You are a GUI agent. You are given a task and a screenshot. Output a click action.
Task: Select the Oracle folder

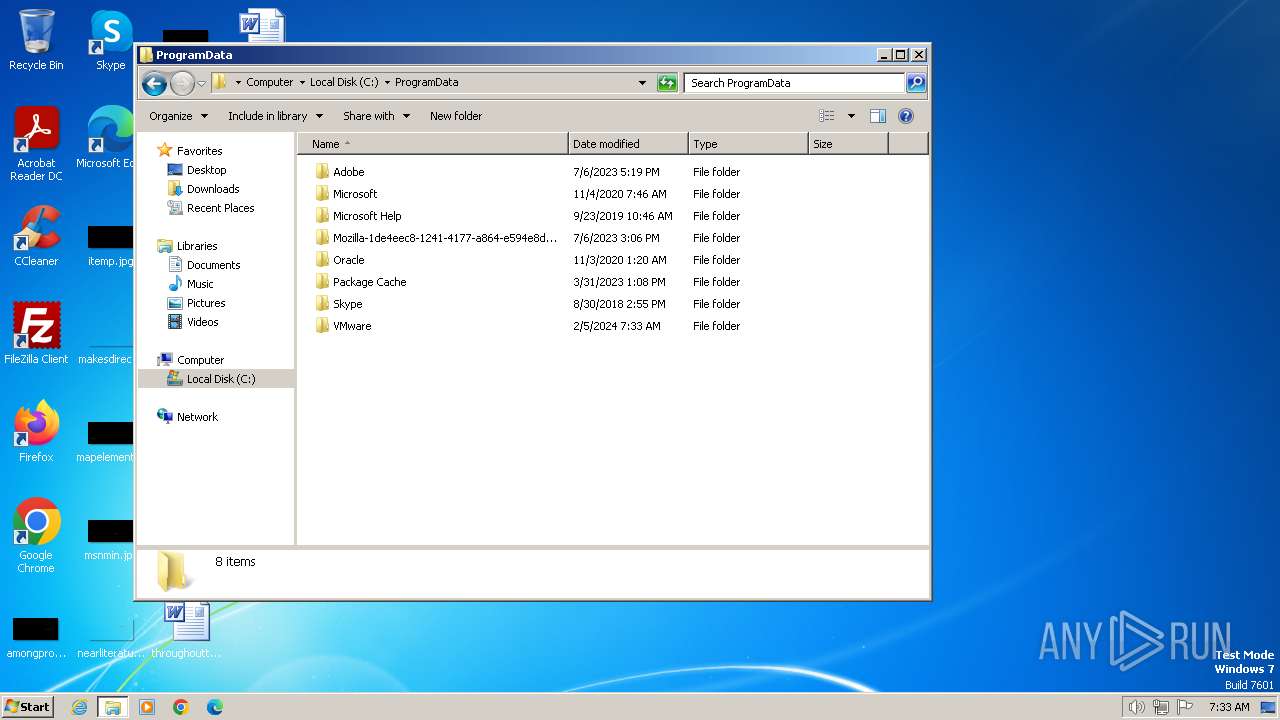(x=348, y=260)
